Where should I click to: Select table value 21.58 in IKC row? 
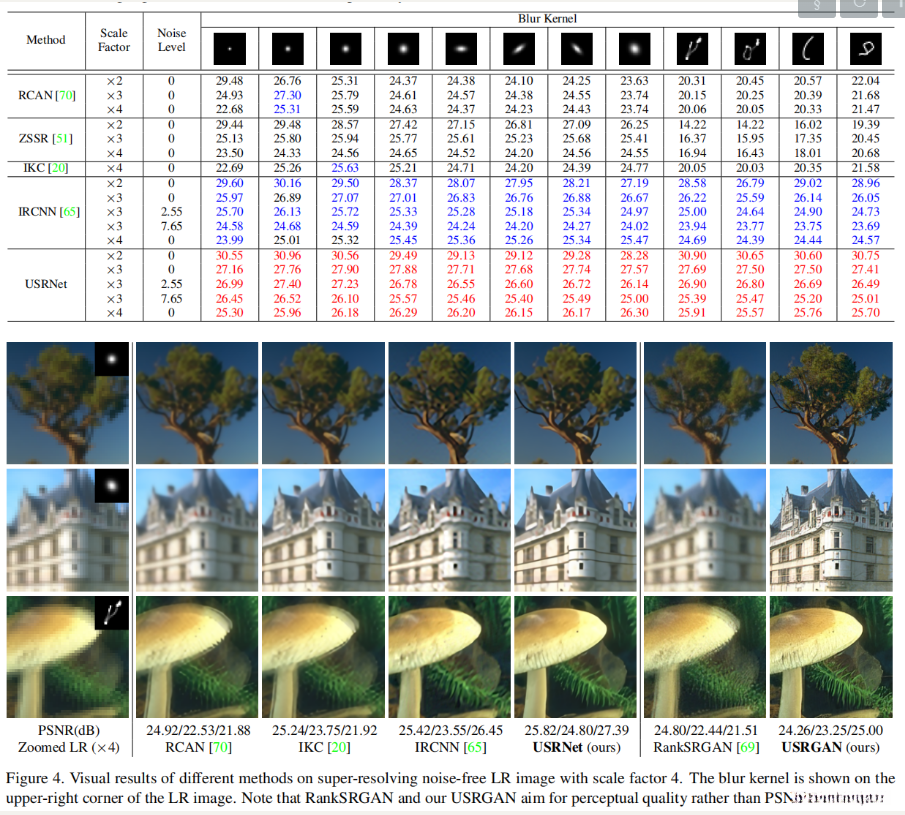(866, 168)
